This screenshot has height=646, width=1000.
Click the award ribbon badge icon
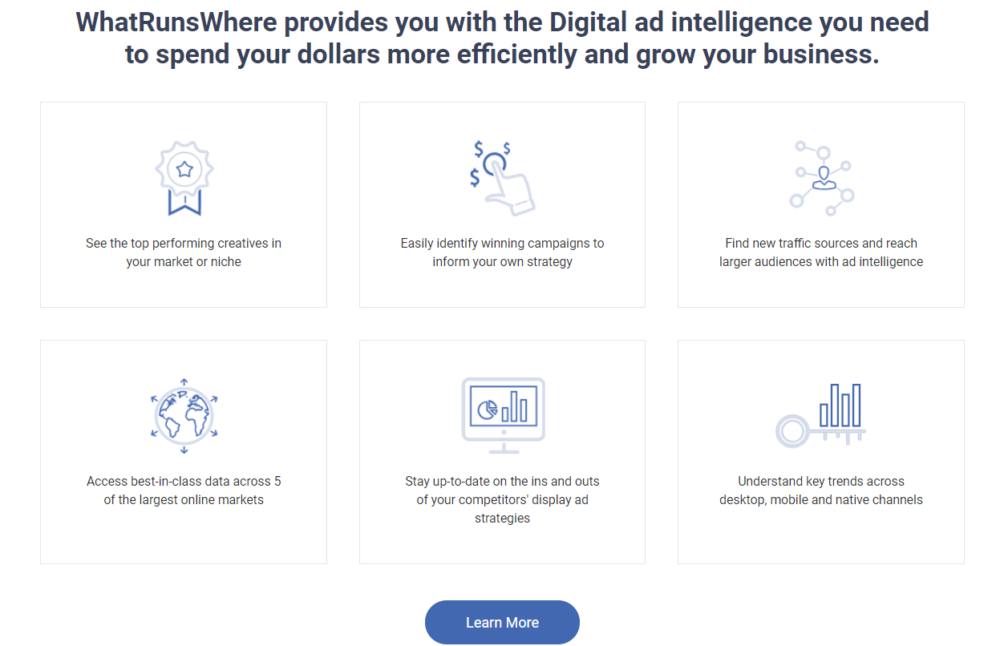coord(184,178)
